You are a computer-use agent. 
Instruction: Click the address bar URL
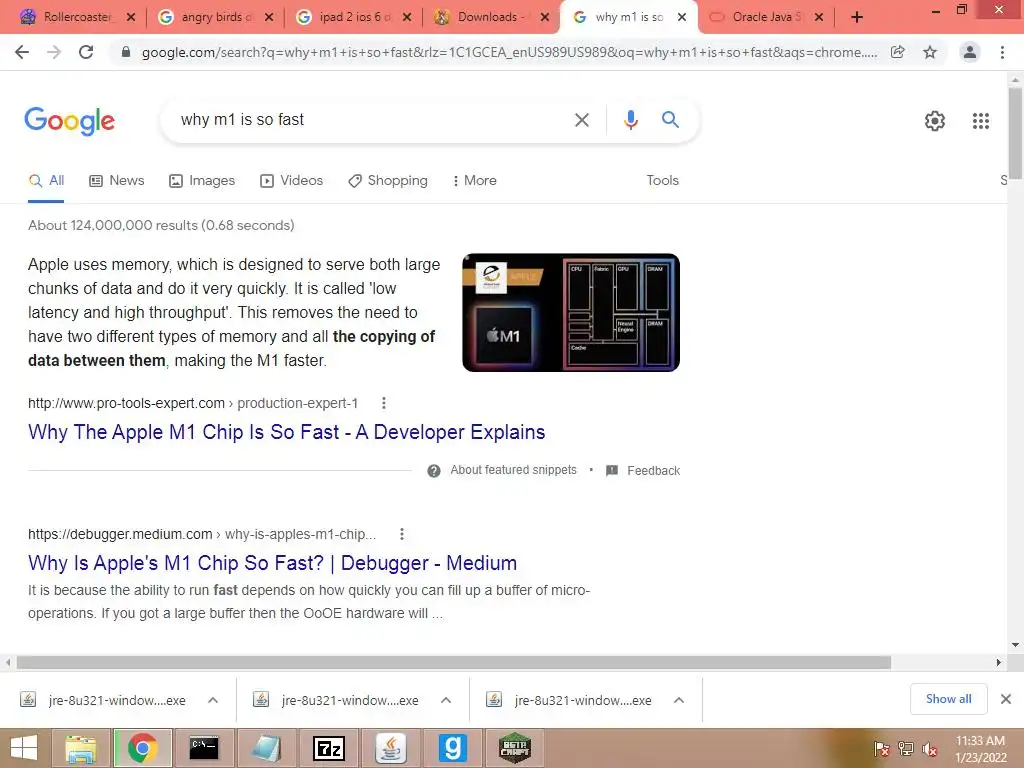pyautogui.click(x=509, y=52)
